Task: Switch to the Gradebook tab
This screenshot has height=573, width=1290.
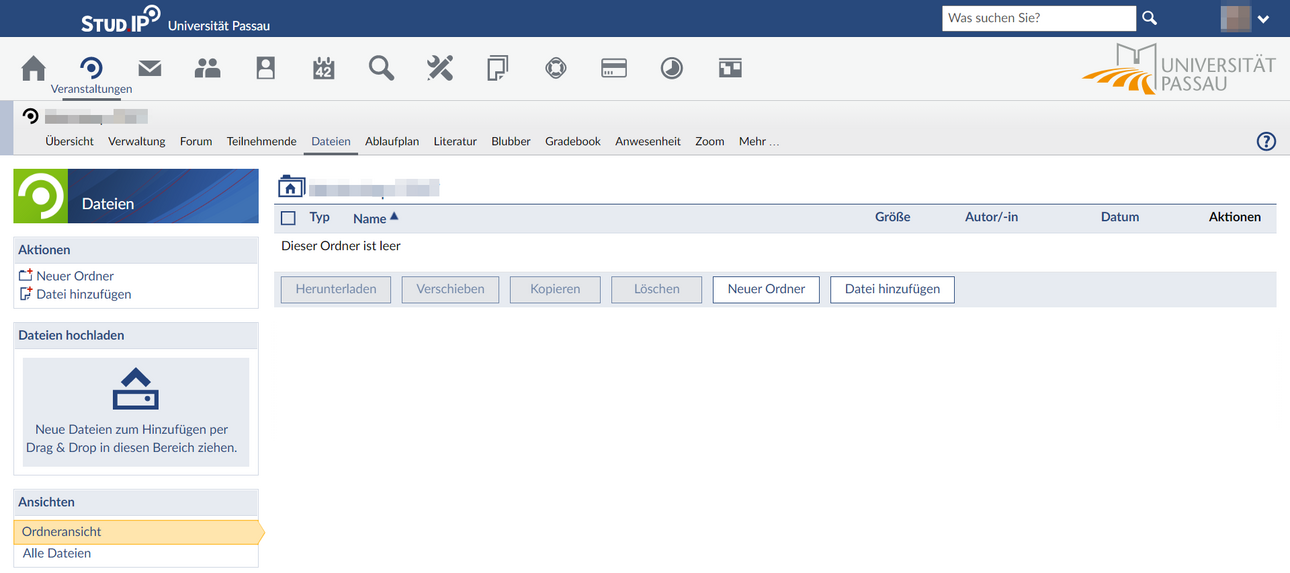Action: [x=573, y=141]
